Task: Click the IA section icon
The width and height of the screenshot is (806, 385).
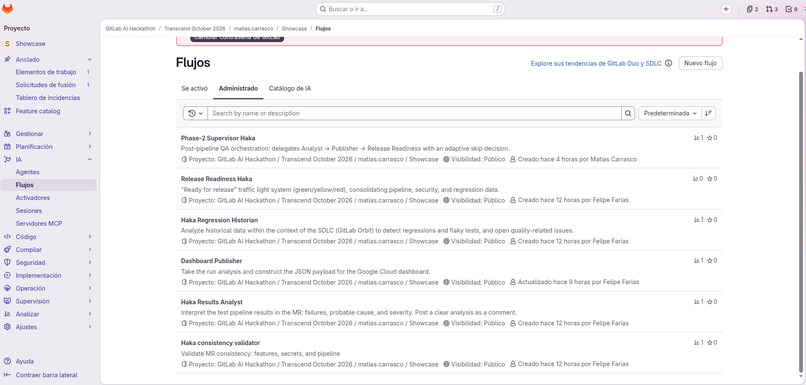Action: point(7,159)
